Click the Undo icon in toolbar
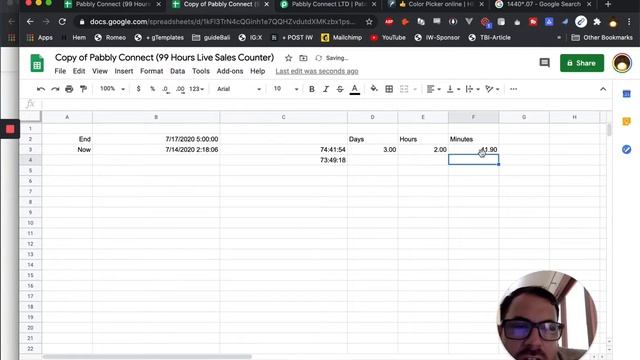This screenshot has height=360, width=640. click(41, 89)
